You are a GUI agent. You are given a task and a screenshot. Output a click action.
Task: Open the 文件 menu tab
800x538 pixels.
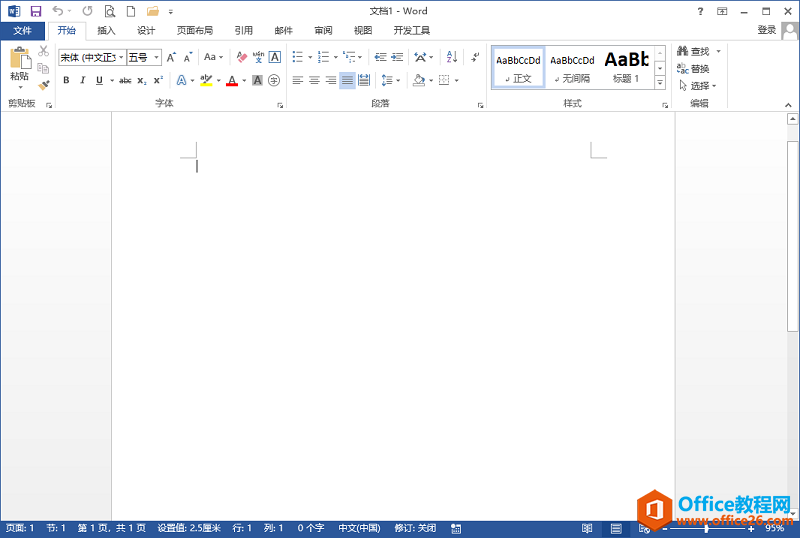coord(22,30)
